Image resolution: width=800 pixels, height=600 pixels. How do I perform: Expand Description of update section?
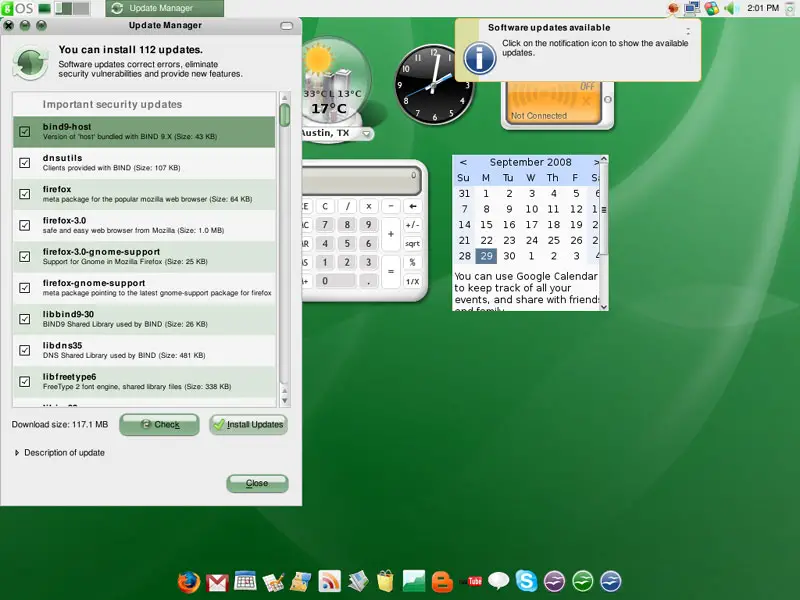click(x=60, y=453)
